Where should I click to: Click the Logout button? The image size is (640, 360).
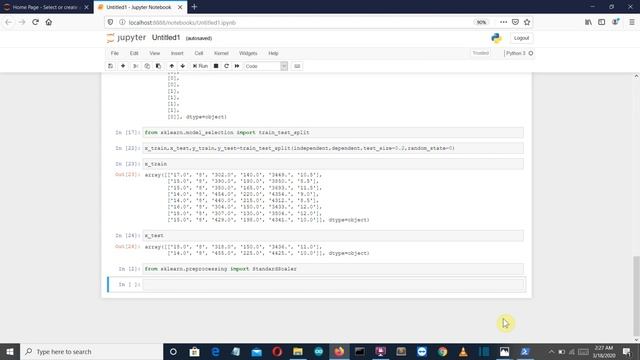pyautogui.click(x=521, y=38)
